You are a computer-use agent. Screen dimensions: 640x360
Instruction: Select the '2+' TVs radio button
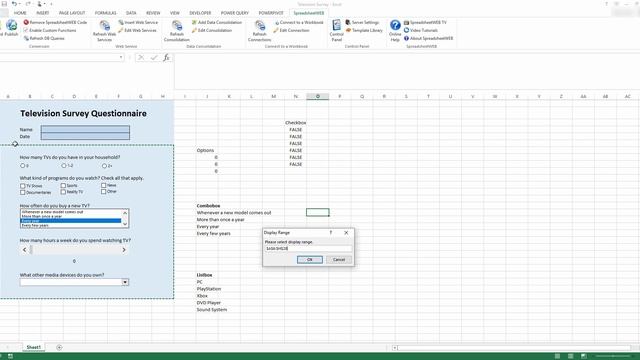point(104,166)
